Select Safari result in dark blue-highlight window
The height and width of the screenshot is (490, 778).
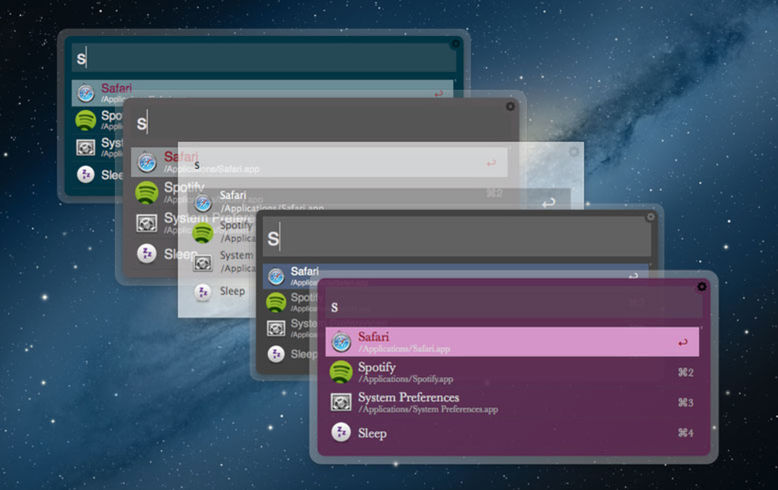[455, 277]
